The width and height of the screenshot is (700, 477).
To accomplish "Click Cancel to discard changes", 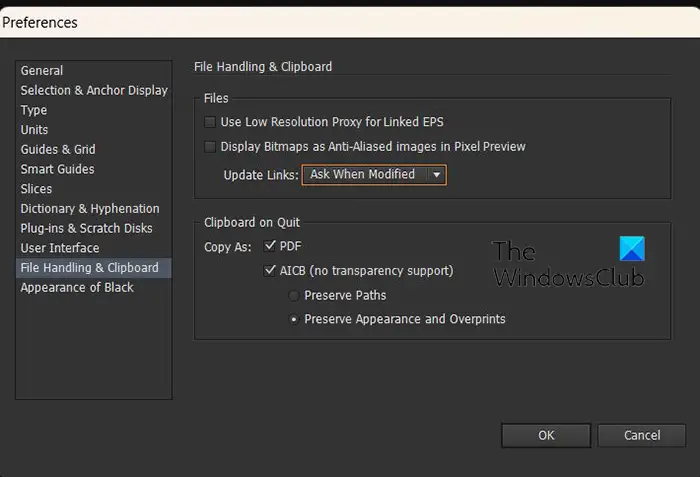I will pyautogui.click(x=642, y=435).
